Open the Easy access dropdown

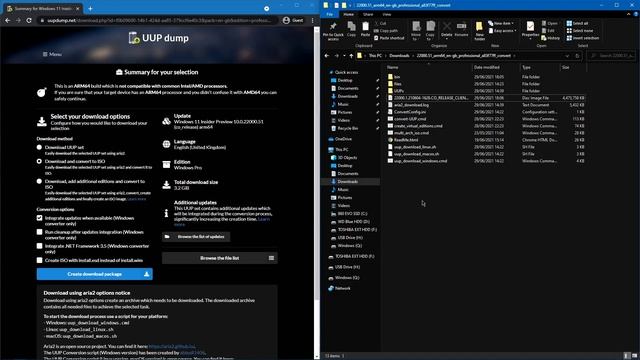coord(502,31)
